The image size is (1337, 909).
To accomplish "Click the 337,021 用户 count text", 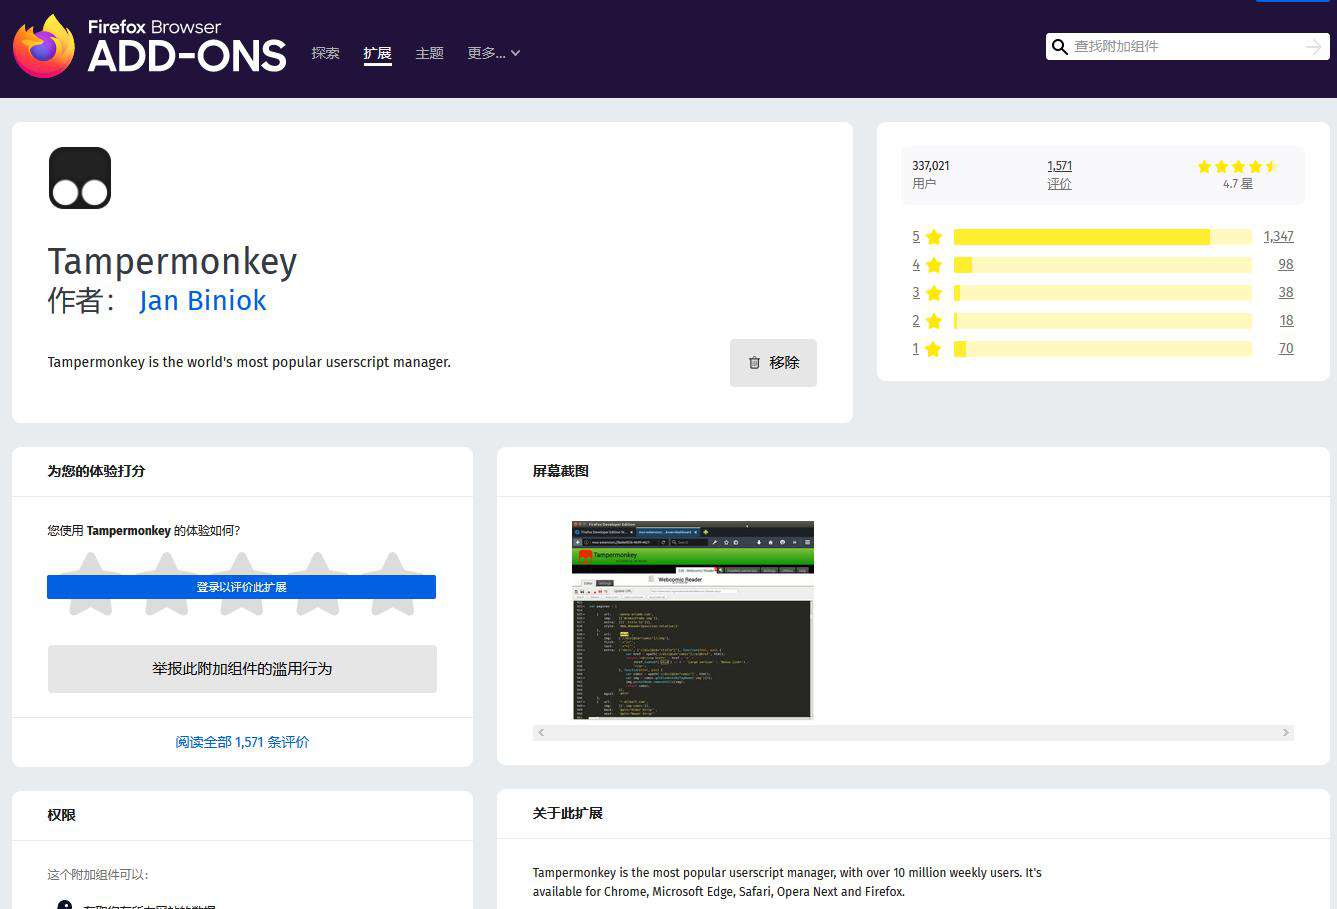I will click(931, 175).
